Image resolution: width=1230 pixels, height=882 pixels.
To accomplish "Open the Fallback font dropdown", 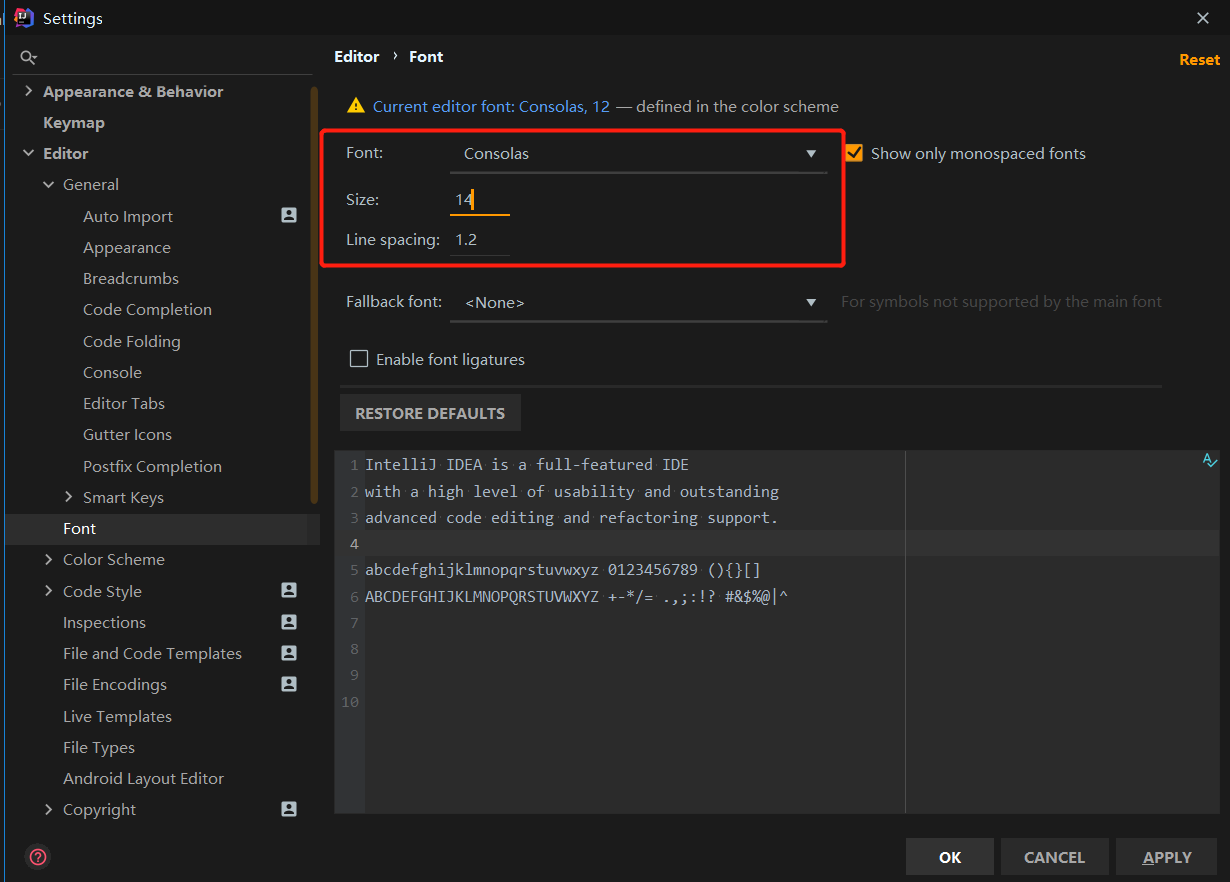I will pos(638,302).
